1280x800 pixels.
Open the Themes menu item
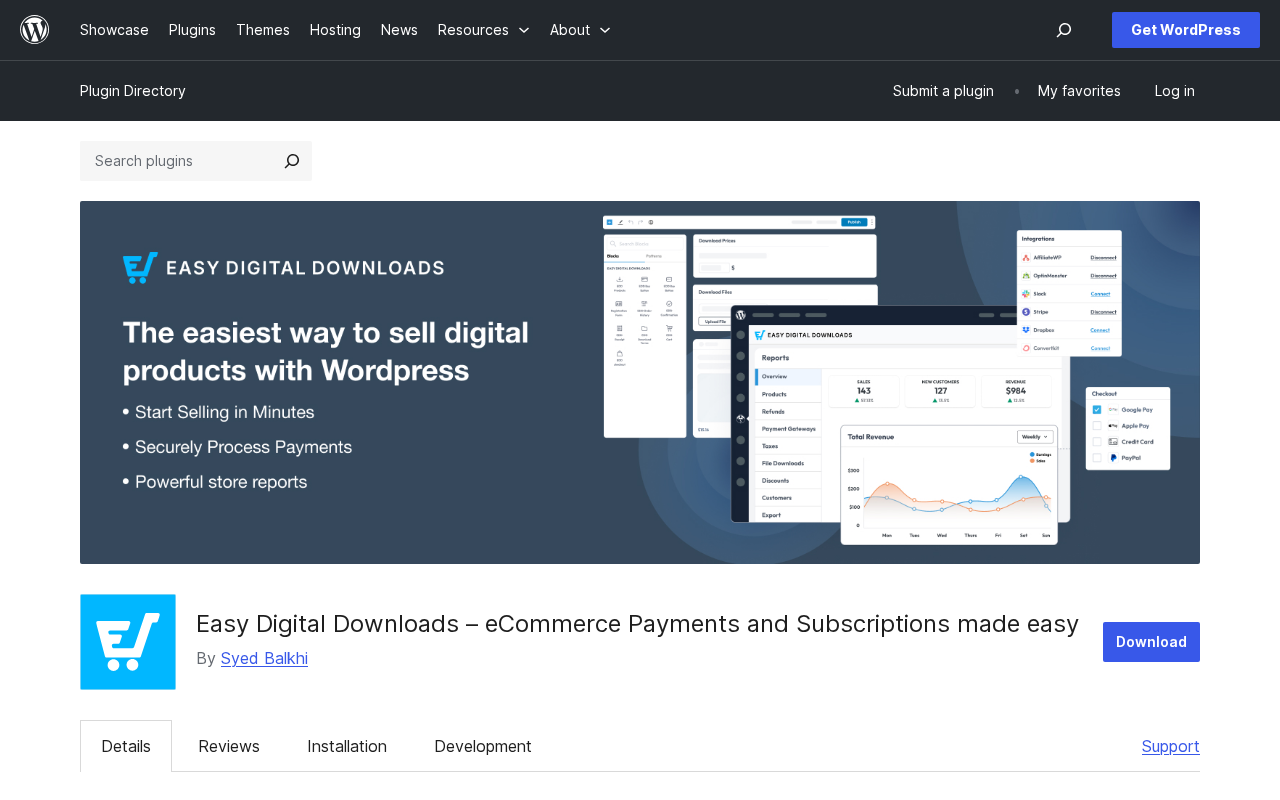pos(263,30)
